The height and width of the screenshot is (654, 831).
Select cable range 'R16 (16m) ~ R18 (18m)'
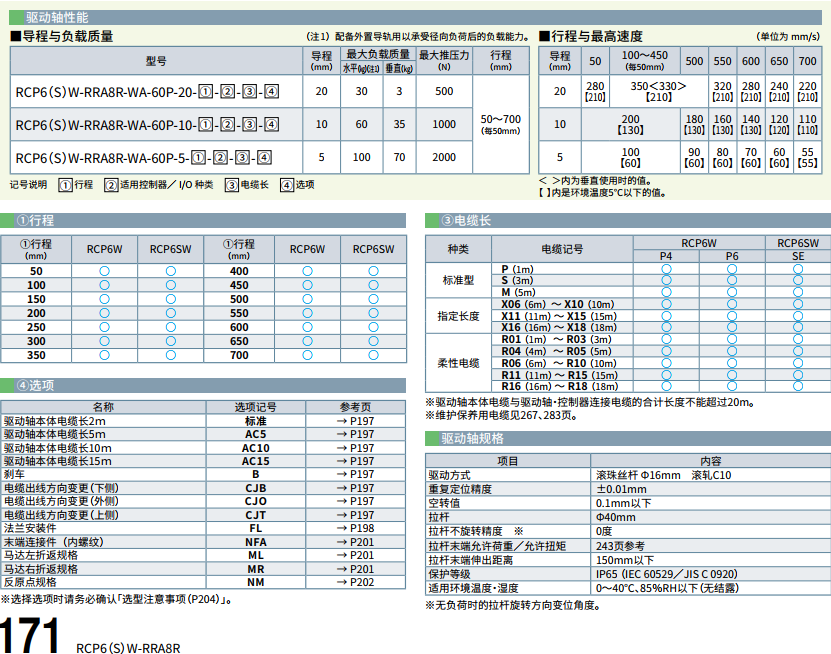[x=560, y=386]
